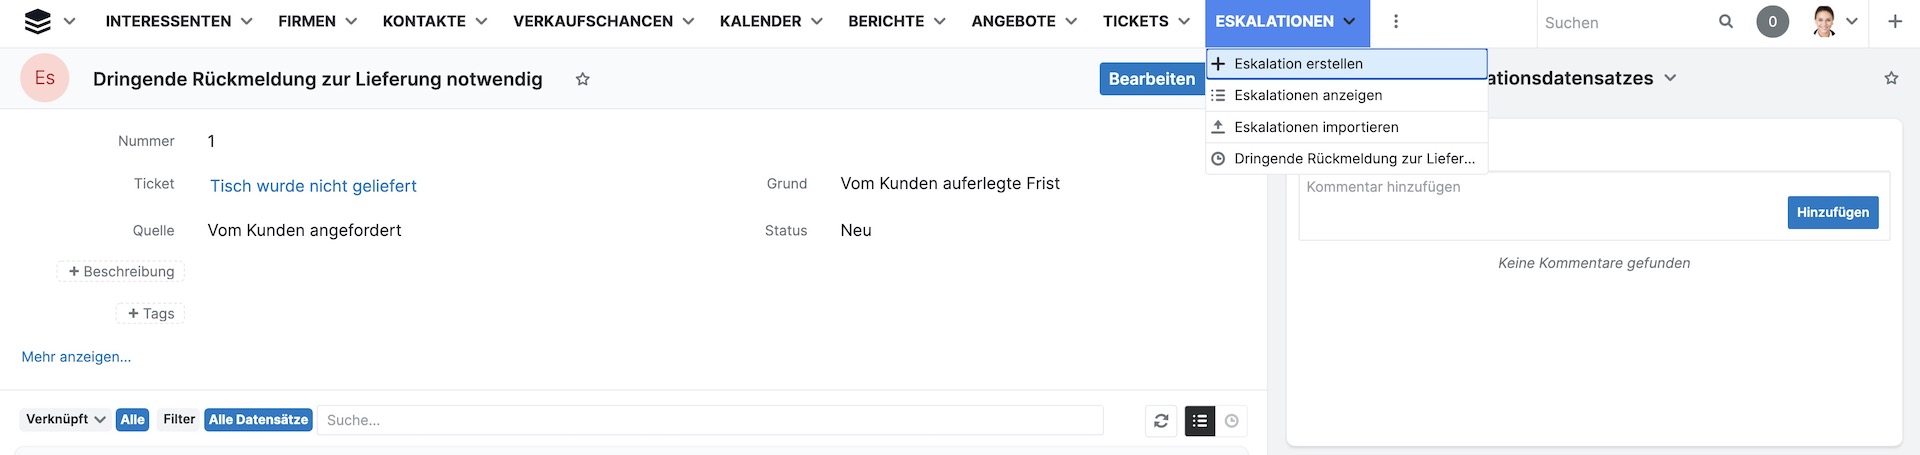Click the Kommentar hinzufügen text field
Image resolution: width=1920 pixels, height=455 pixels.
click(1540, 204)
